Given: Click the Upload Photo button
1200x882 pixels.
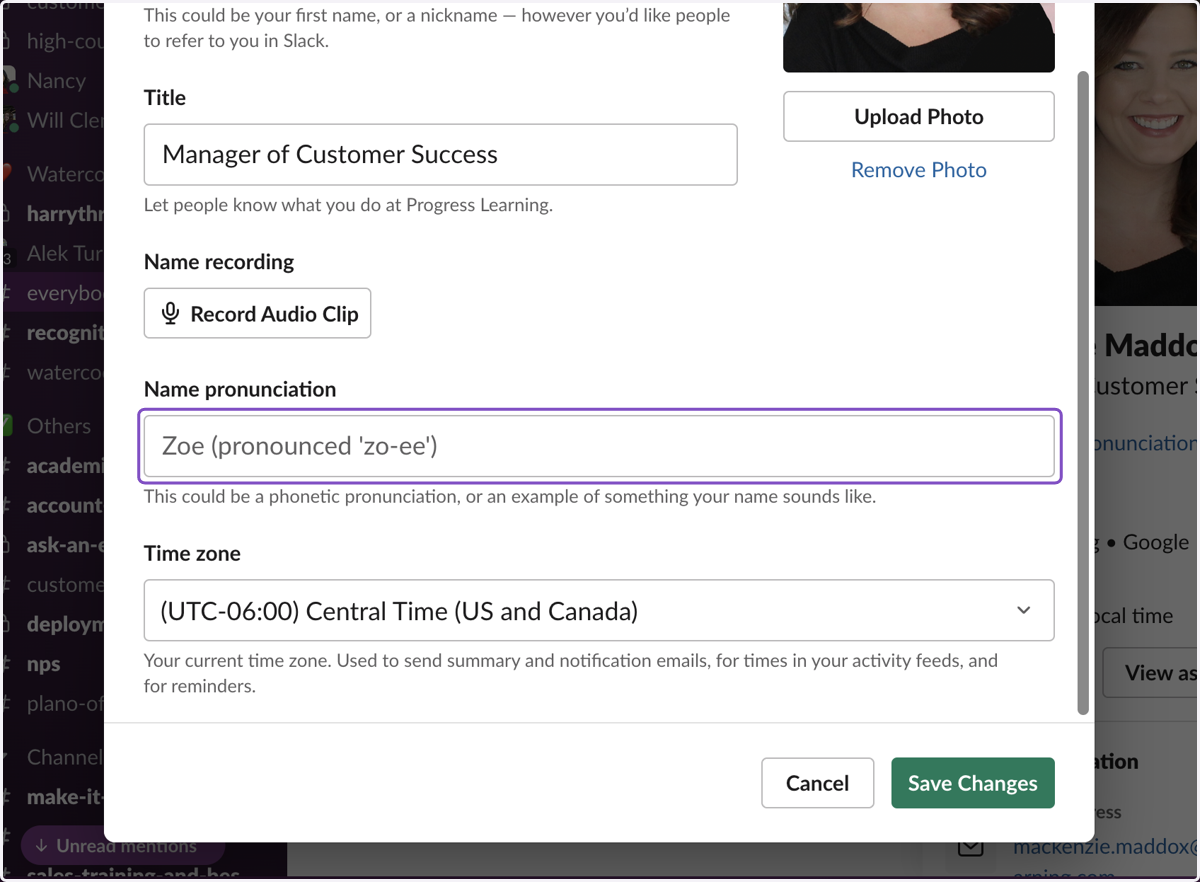Looking at the screenshot, I should coord(919,117).
